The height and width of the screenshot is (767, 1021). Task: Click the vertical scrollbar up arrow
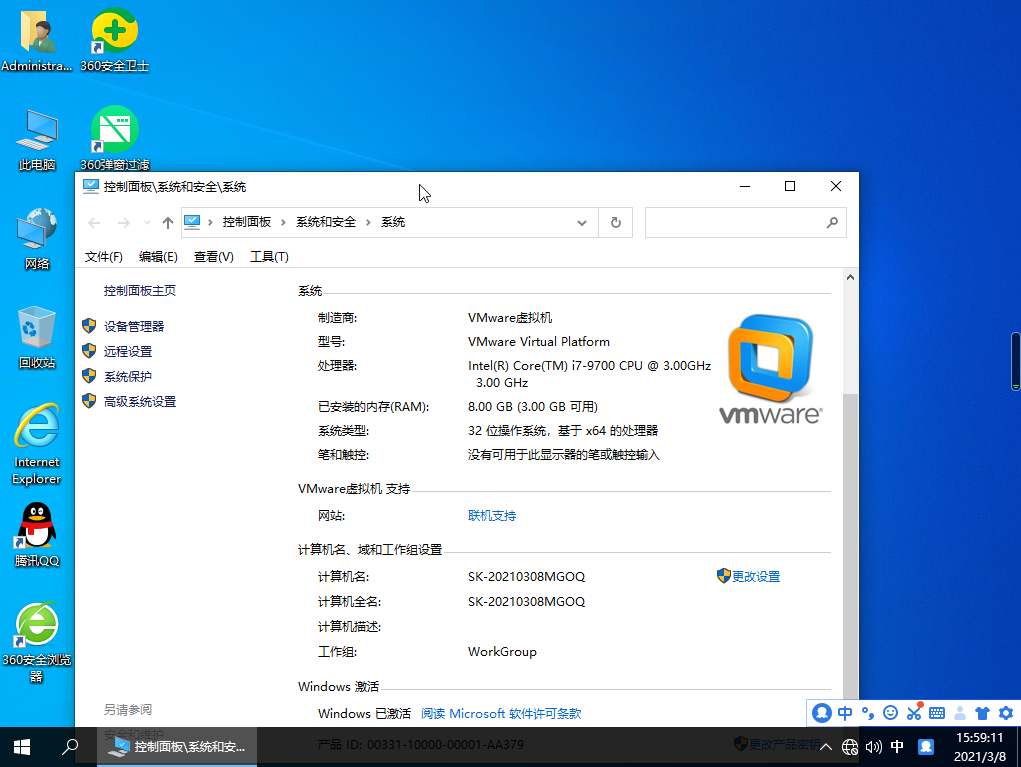[850, 277]
